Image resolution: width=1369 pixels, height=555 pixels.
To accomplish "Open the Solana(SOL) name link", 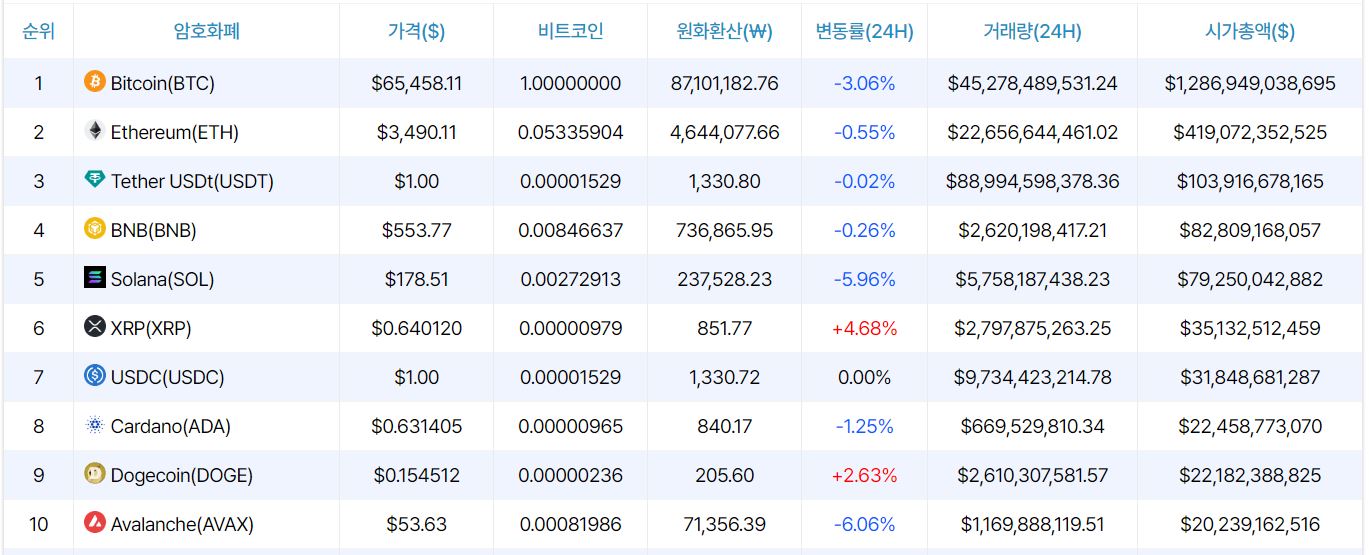I will click(x=162, y=279).
